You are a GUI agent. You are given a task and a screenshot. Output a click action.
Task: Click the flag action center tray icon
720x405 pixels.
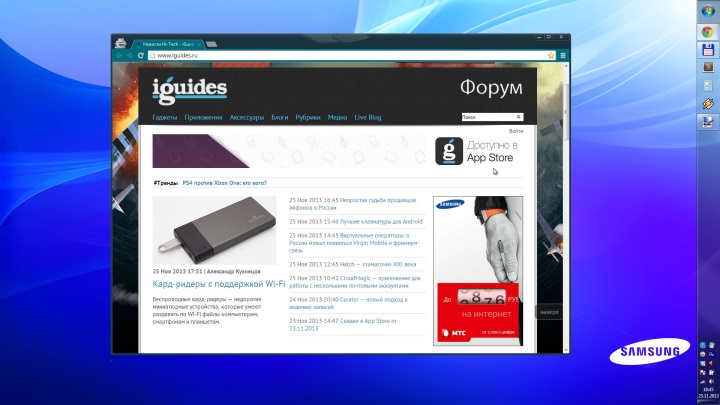coord(703,372)
